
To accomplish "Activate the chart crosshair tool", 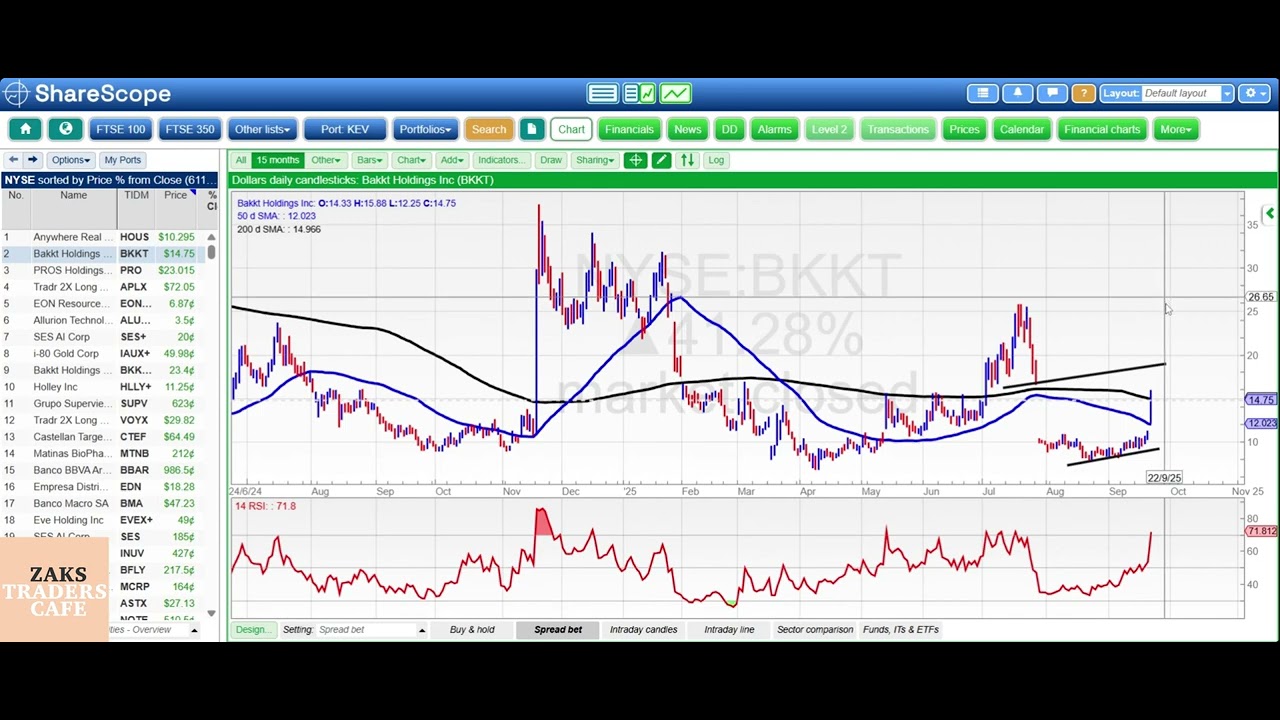I will [635, 160].
